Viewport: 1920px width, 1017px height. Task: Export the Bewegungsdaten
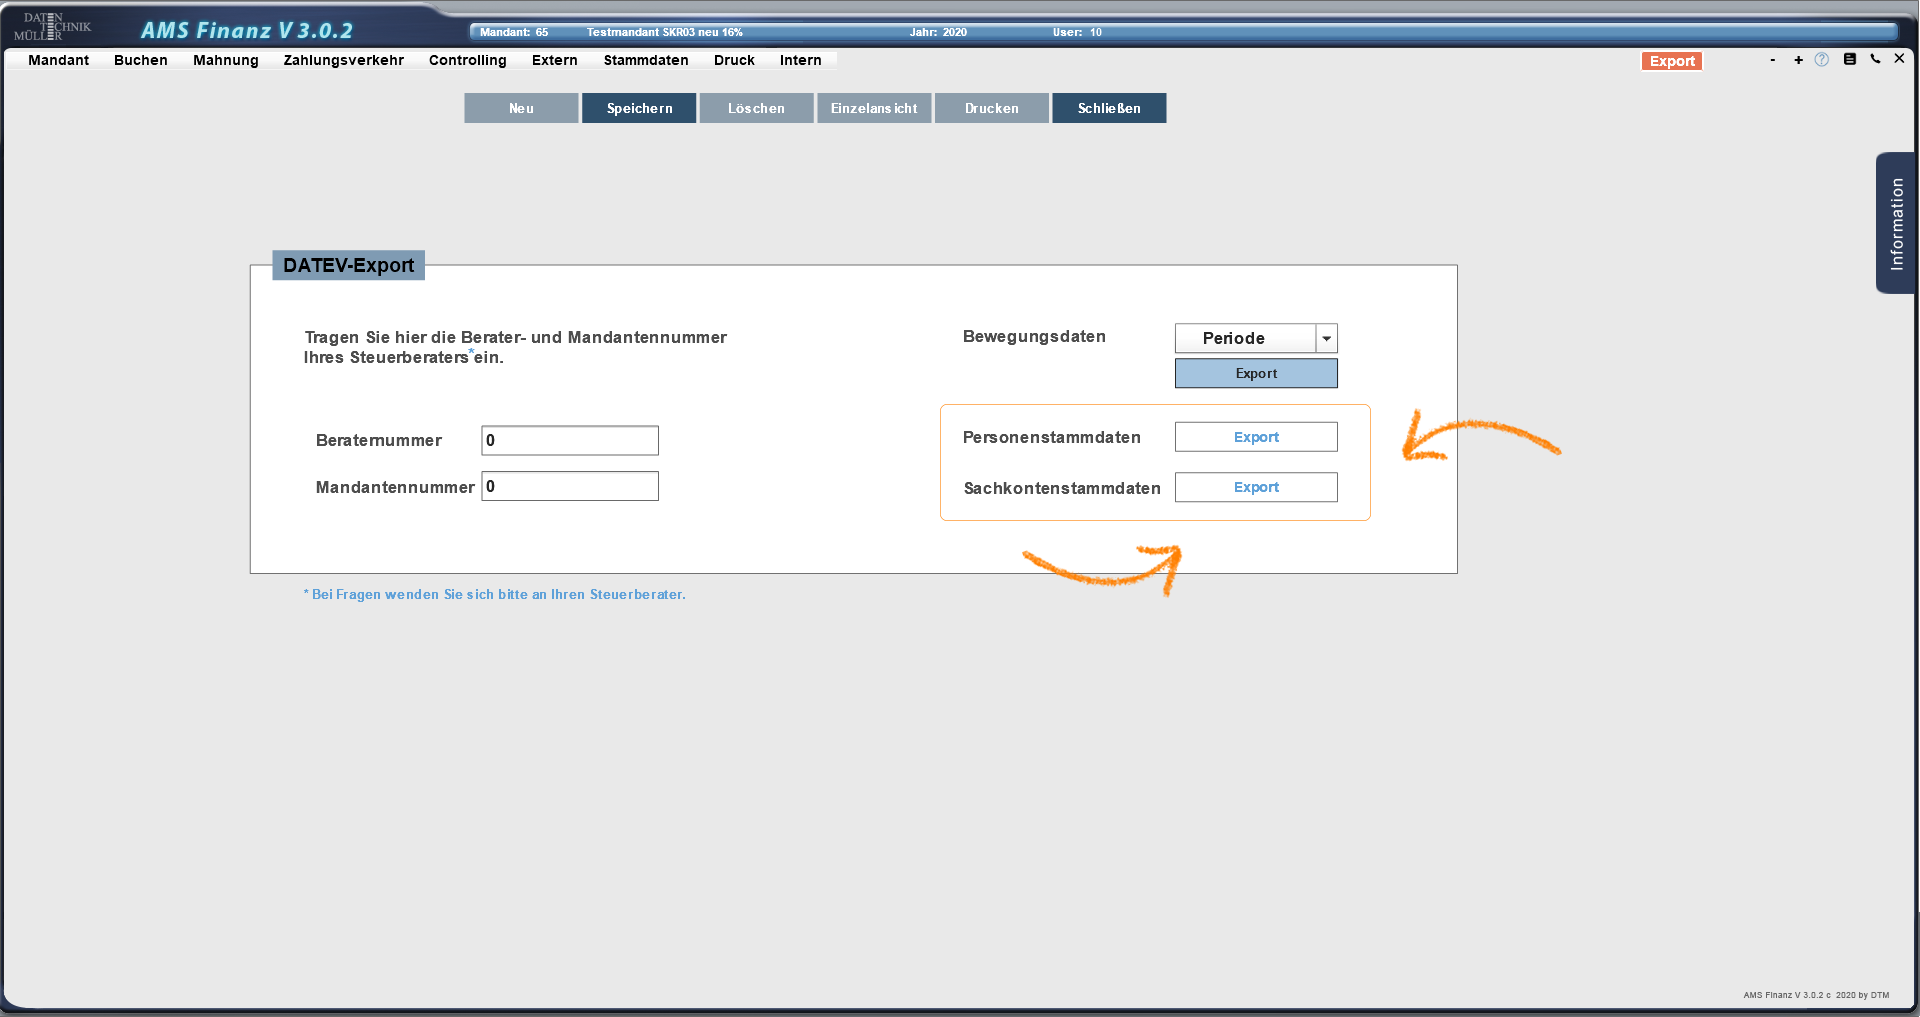pos(1256,373)
